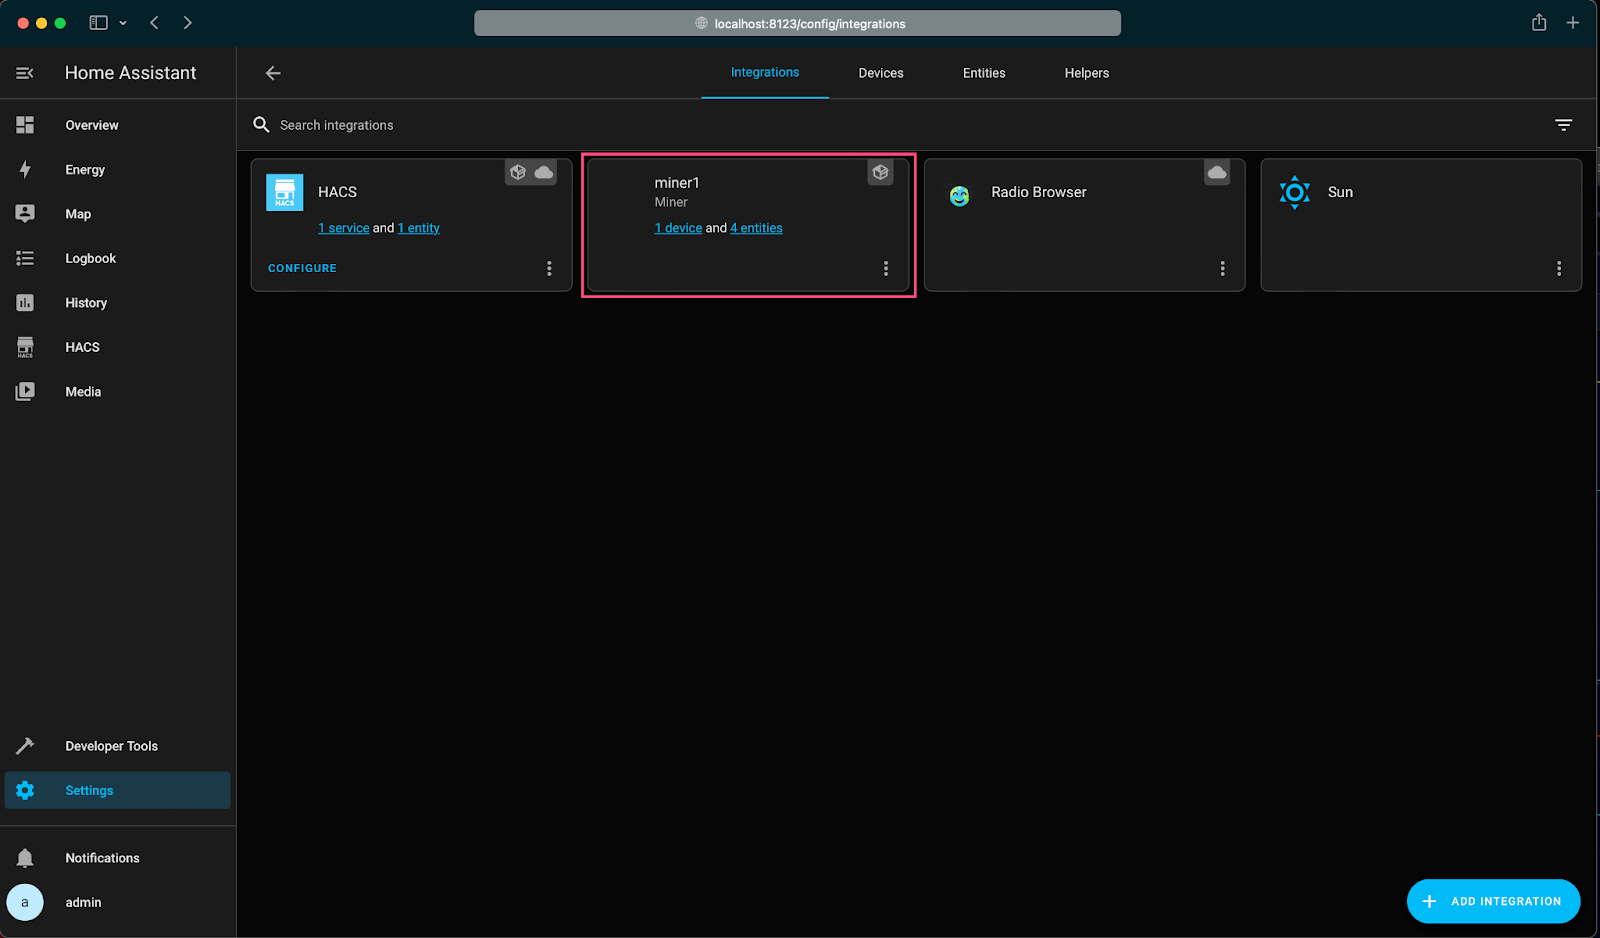This screenshot has height=938, width=1600.
Task: Open the HACS '1 entity' link
Action: coord(419,228)
